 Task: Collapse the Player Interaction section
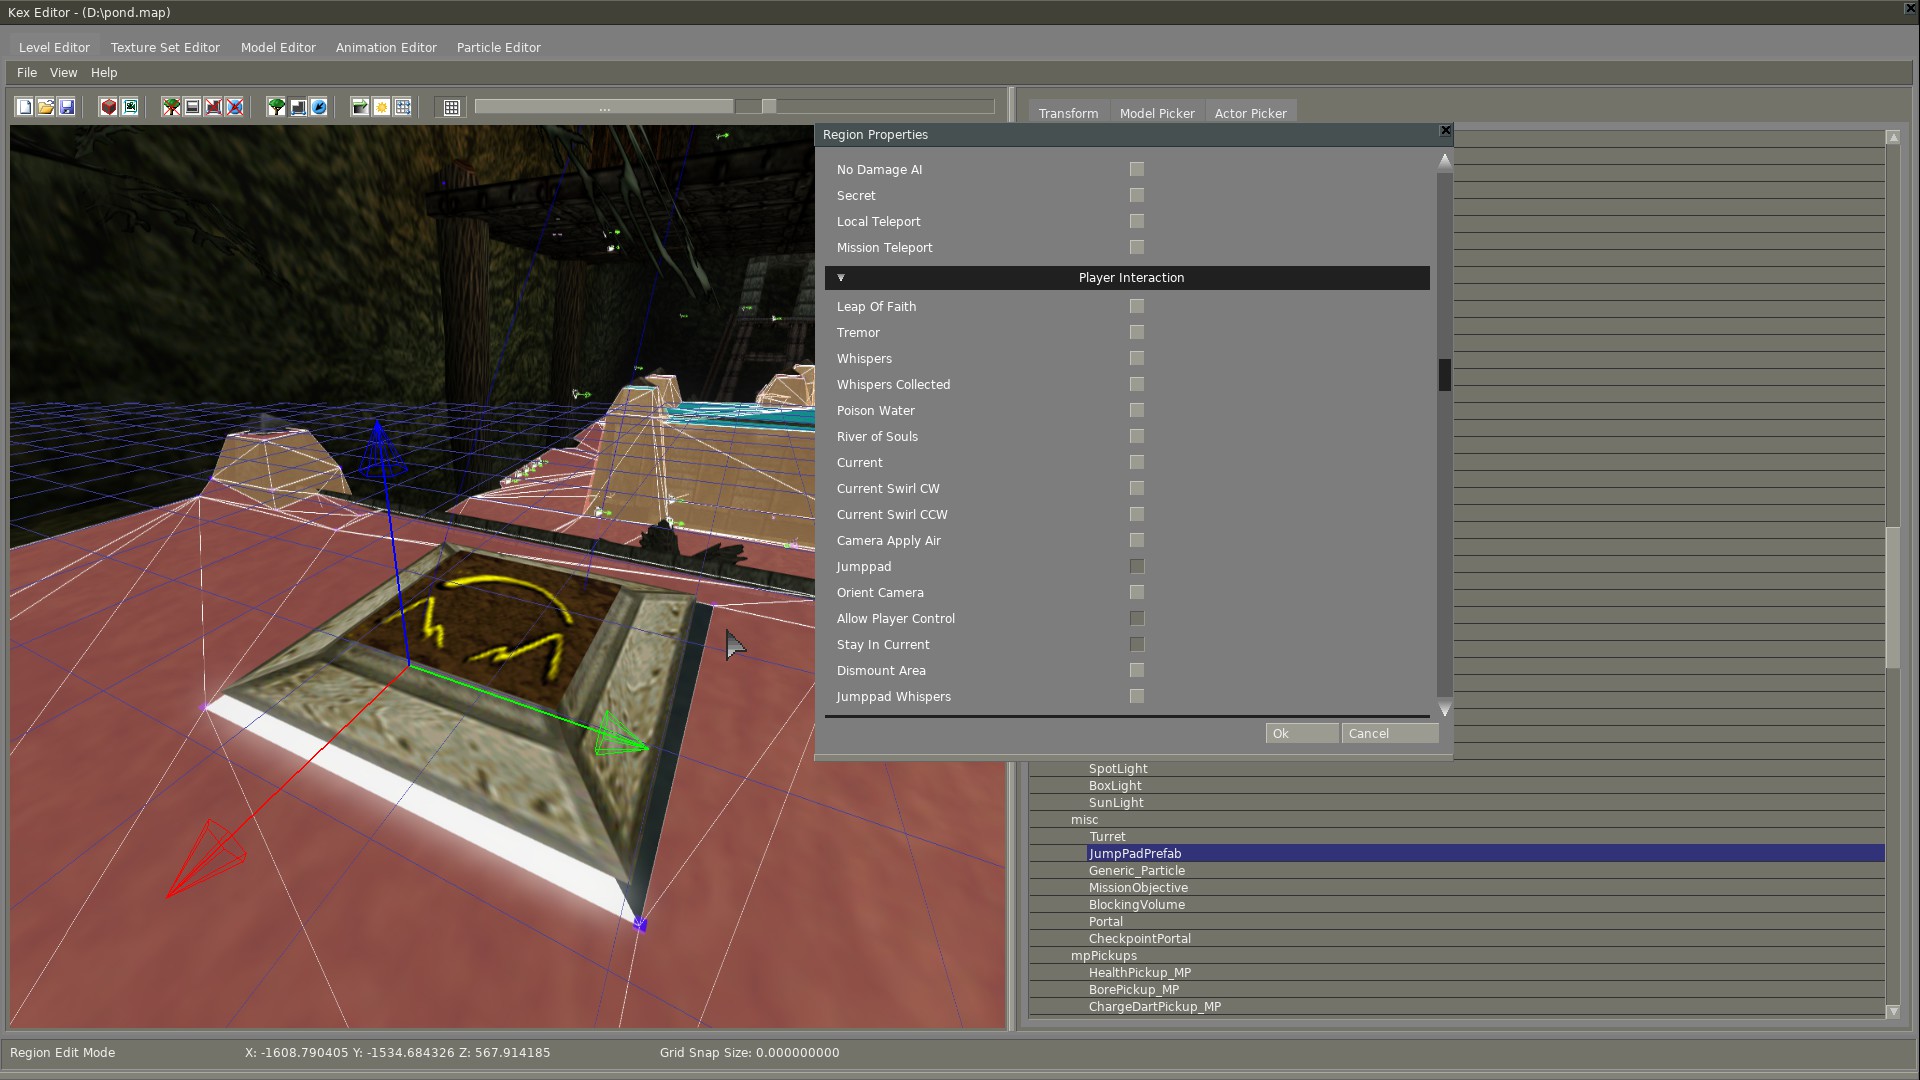[841, 278]
